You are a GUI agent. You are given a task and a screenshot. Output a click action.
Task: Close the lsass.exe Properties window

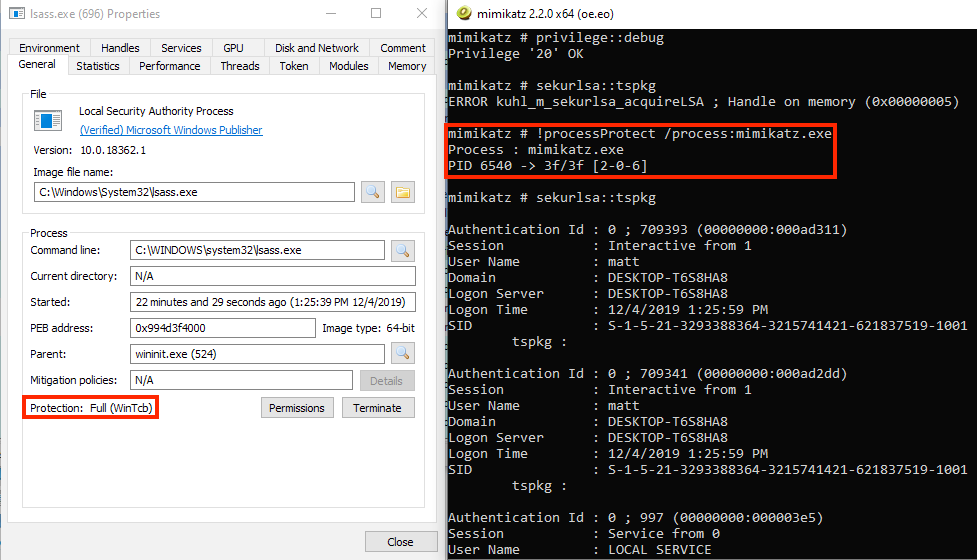422,13
